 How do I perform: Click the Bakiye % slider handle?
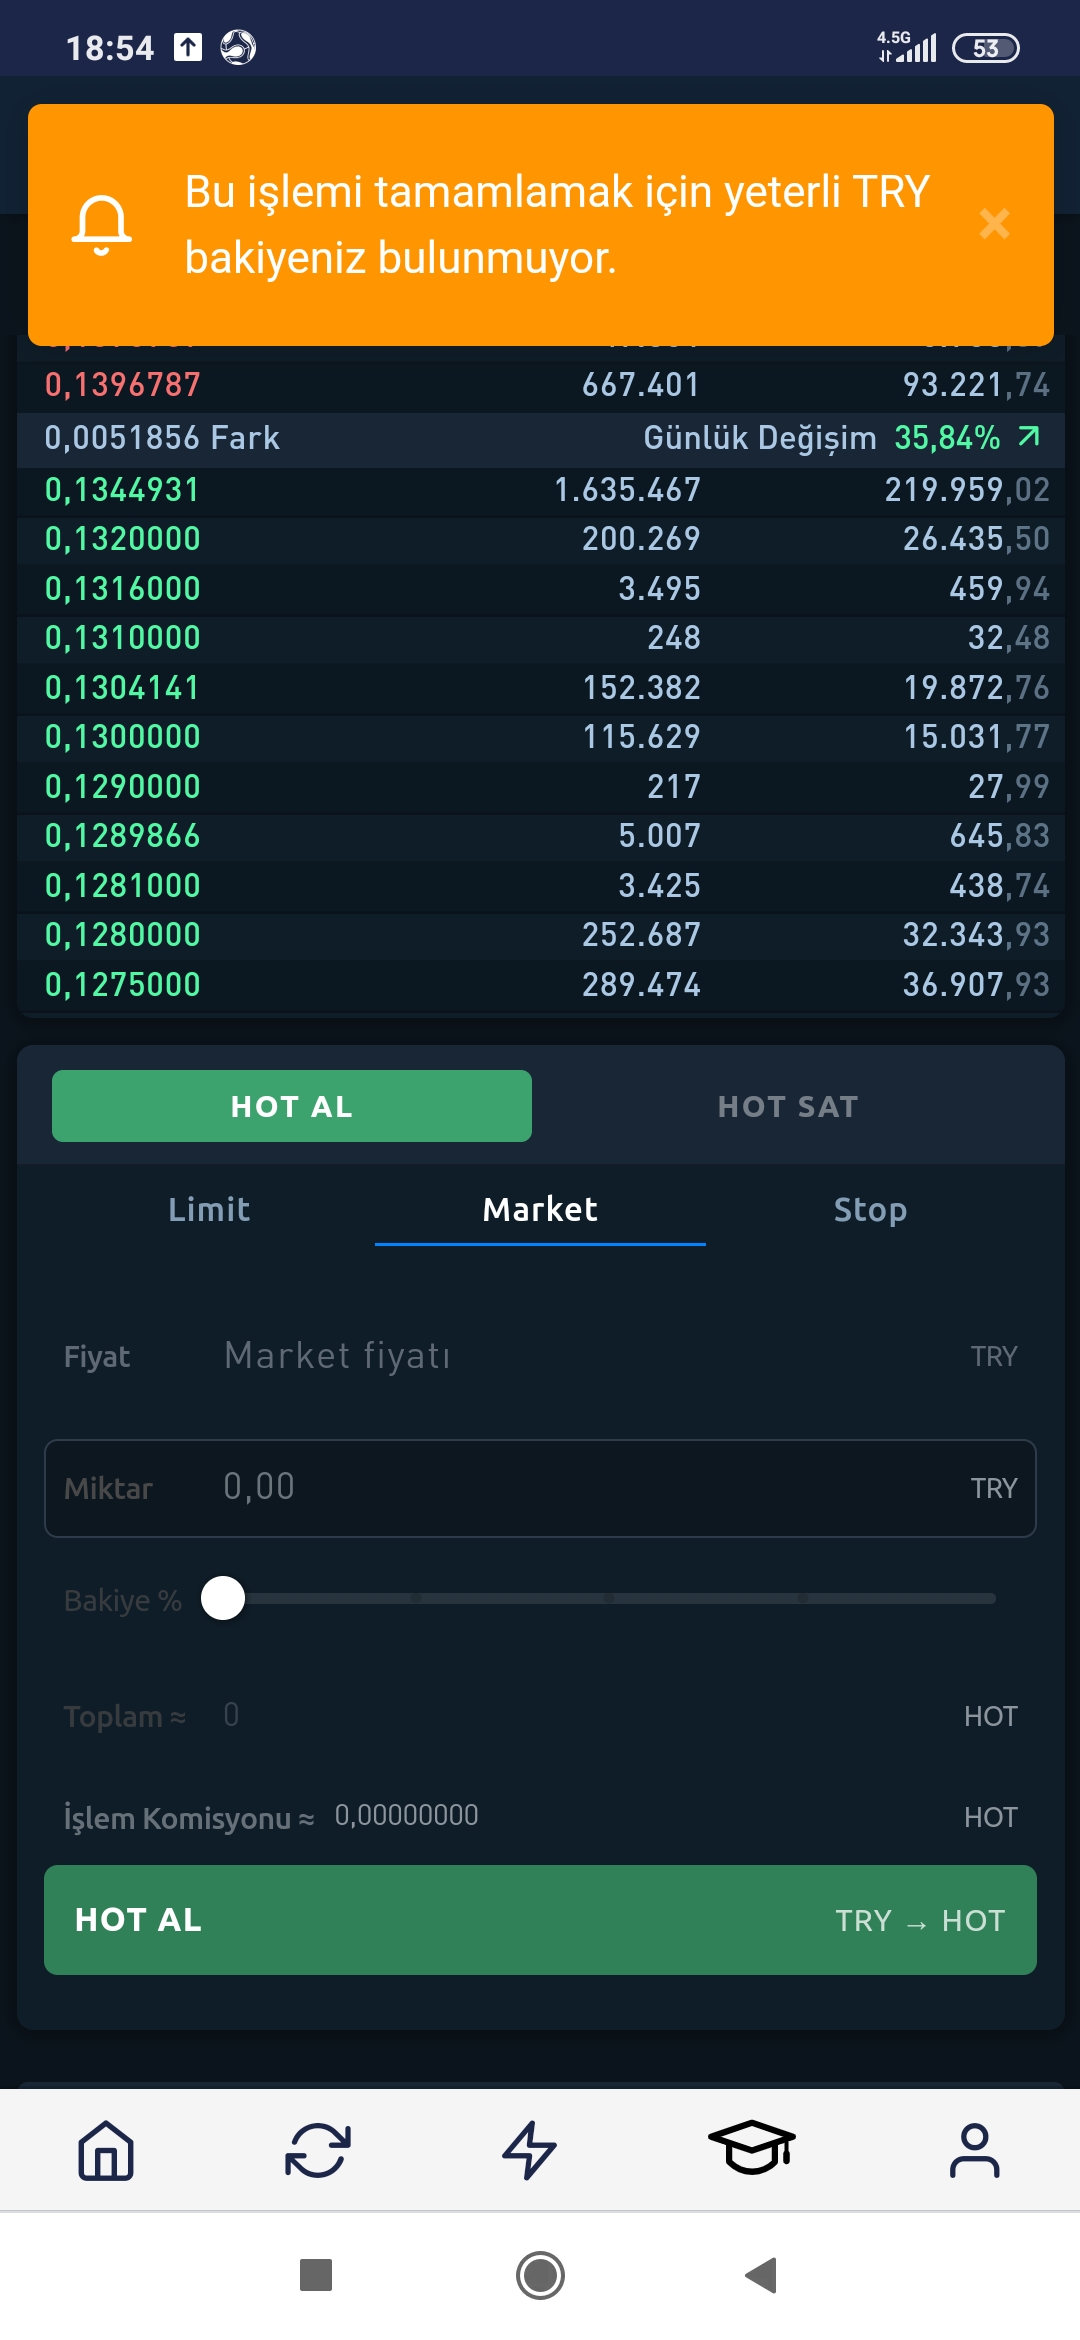[x=223, y=1598]
